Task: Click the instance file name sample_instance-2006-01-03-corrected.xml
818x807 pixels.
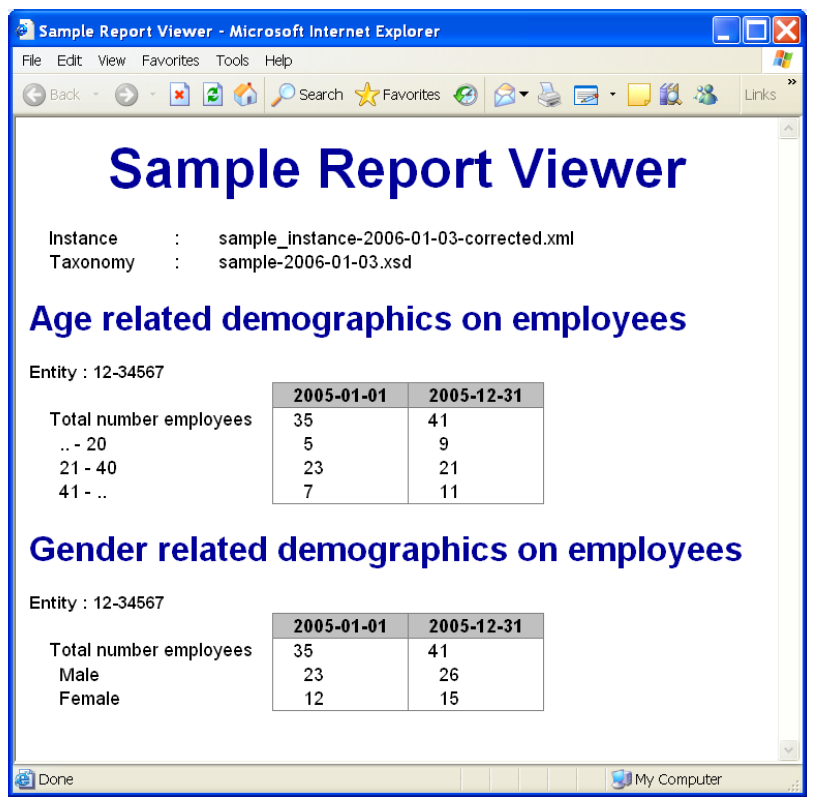Action: [396, 238]
